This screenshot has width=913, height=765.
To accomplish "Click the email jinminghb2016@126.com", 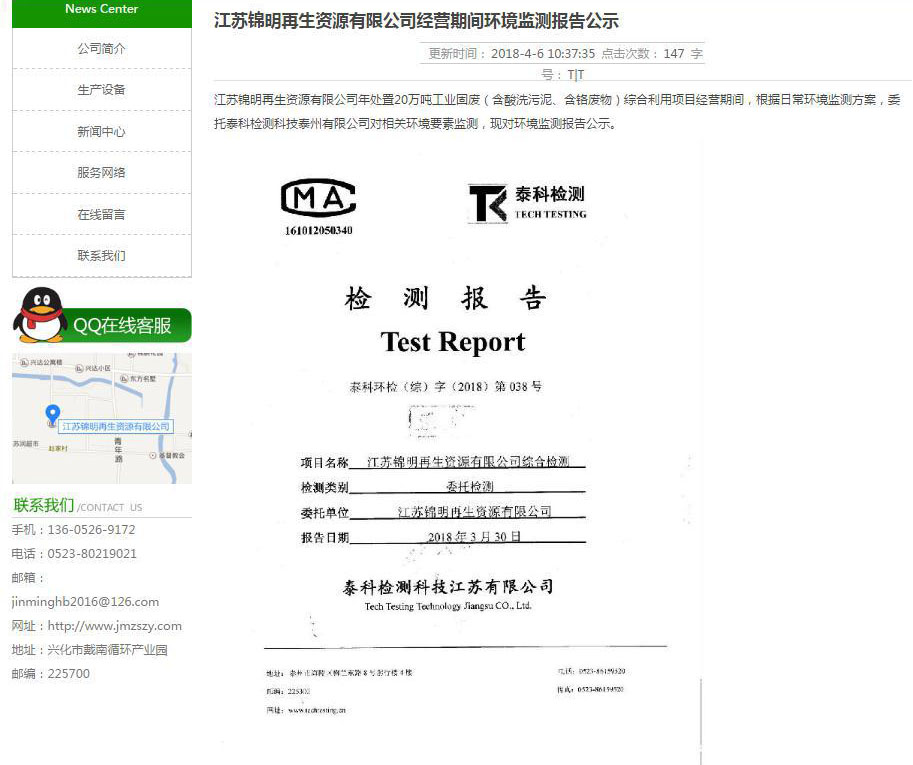I will pyautogui.click(x=85, y=601).
